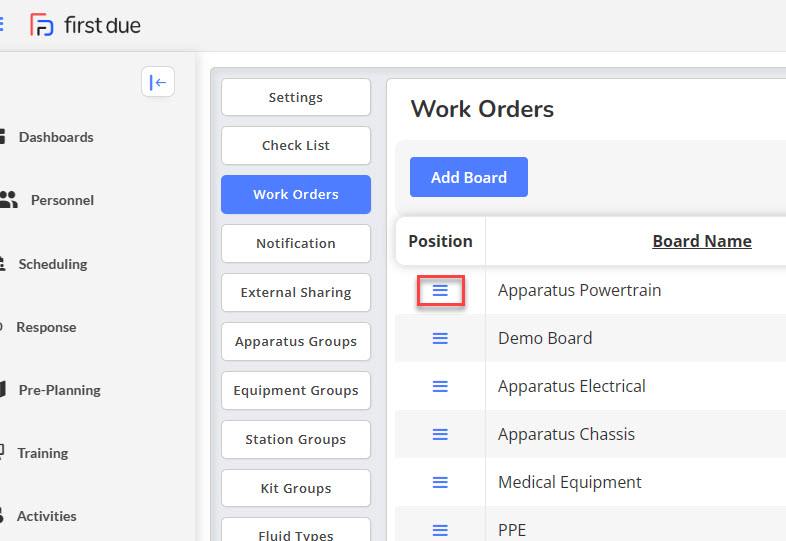This screenshot has width=786, height=541.
Task: Click the First Due logo
Action: 85,25
